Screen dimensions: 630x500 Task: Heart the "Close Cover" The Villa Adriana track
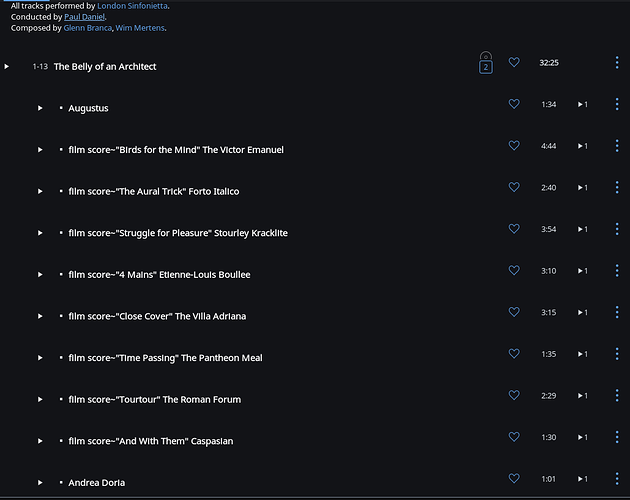click(514, 312)
